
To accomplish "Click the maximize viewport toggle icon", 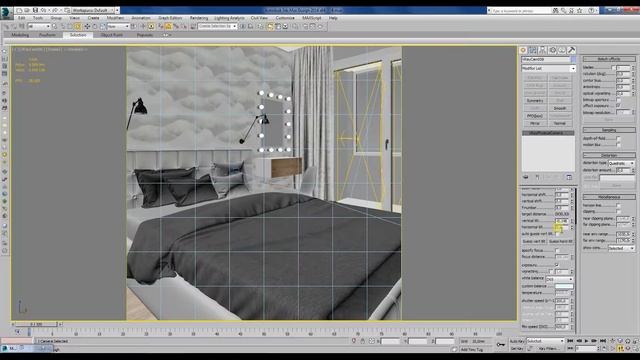I will (x=636, y=348).
